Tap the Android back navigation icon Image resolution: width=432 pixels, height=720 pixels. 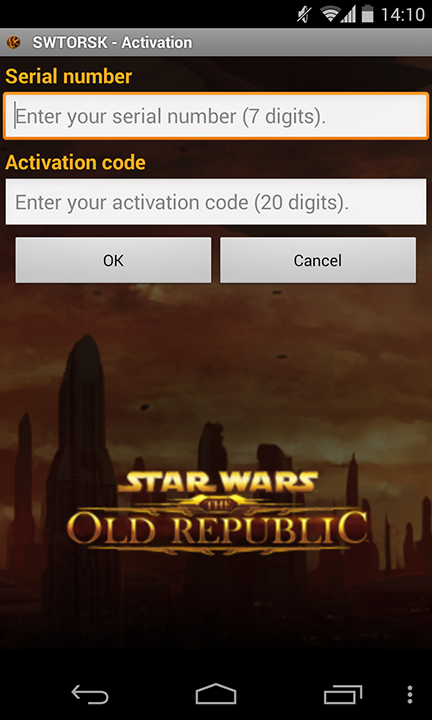click(90, 694)
